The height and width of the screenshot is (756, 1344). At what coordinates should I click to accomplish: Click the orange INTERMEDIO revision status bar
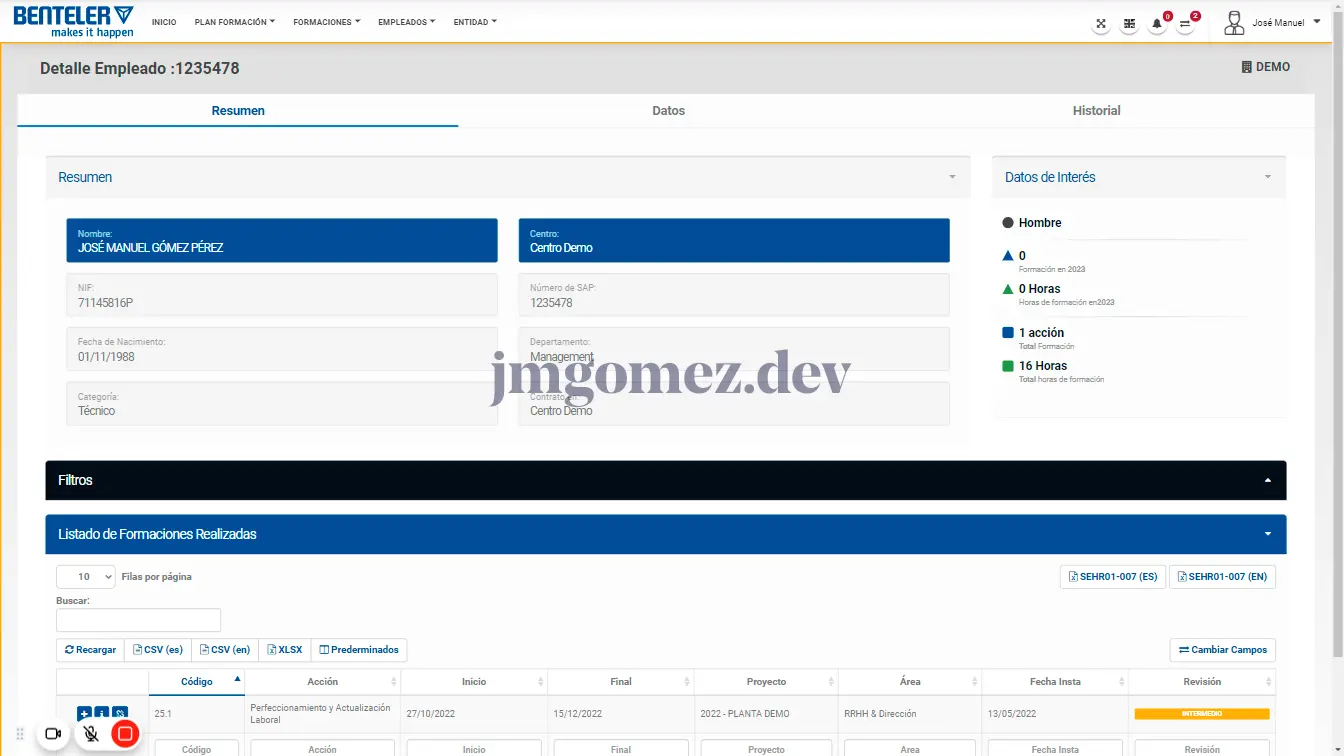pos(1201,714)
